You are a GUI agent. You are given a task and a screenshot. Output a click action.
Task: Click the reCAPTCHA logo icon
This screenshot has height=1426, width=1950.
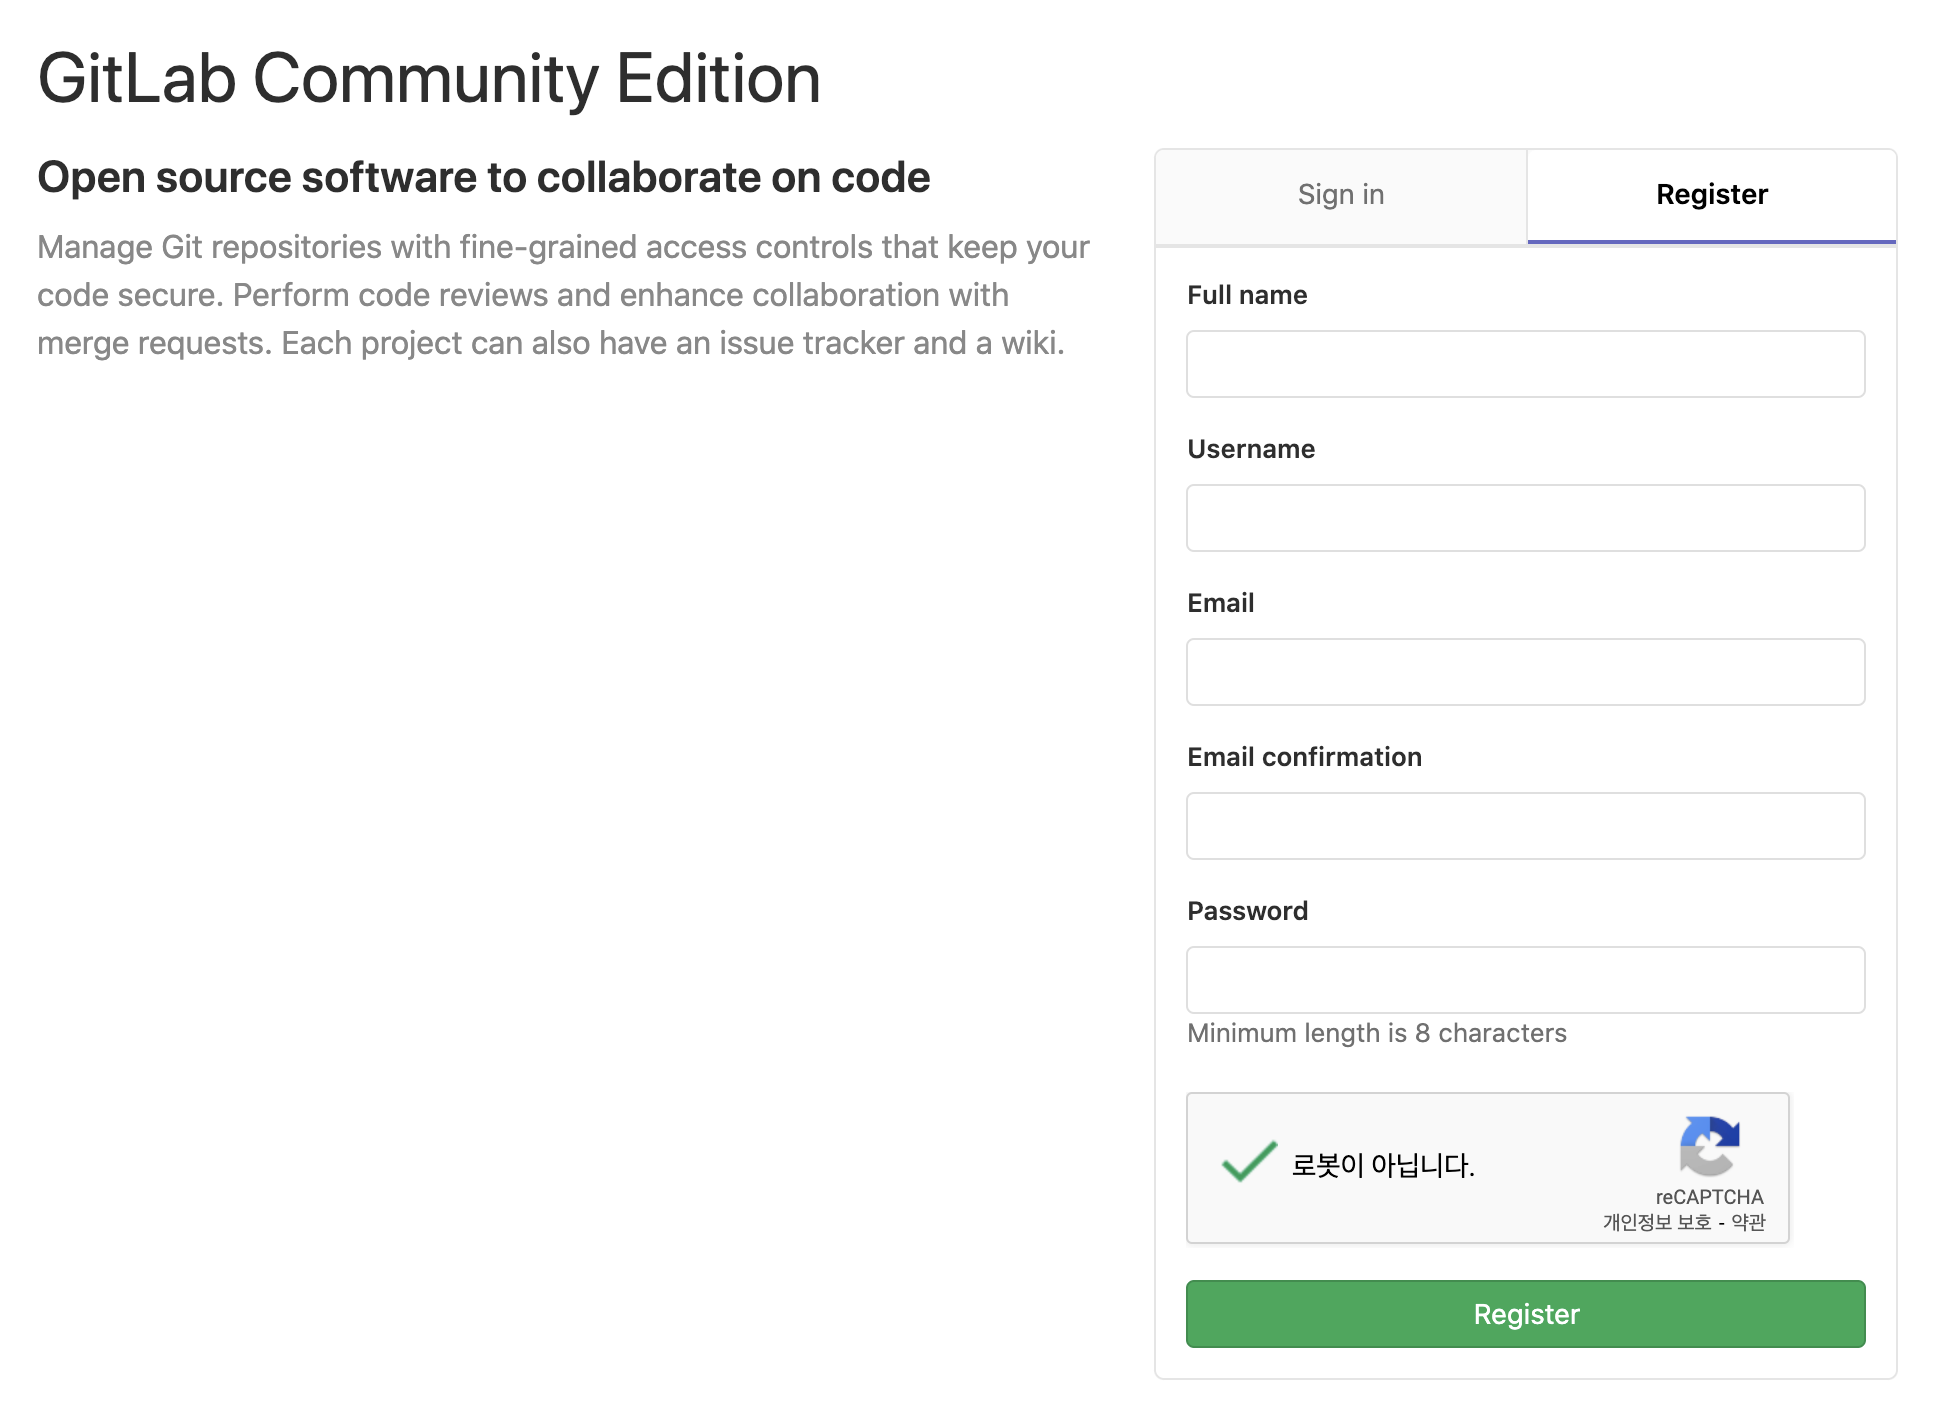coord(1710,1147)
